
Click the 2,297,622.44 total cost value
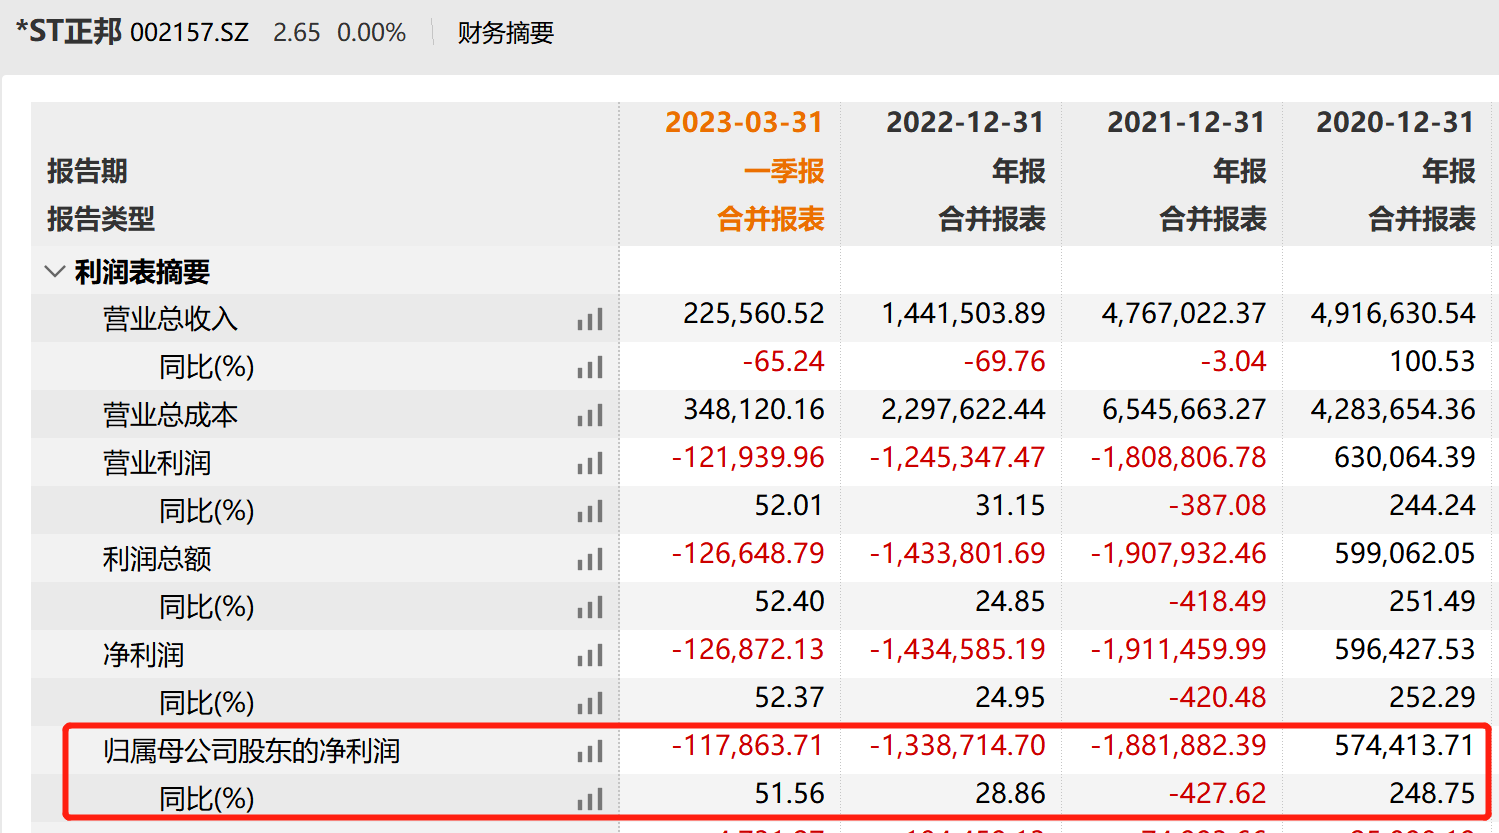pos(963,410)
